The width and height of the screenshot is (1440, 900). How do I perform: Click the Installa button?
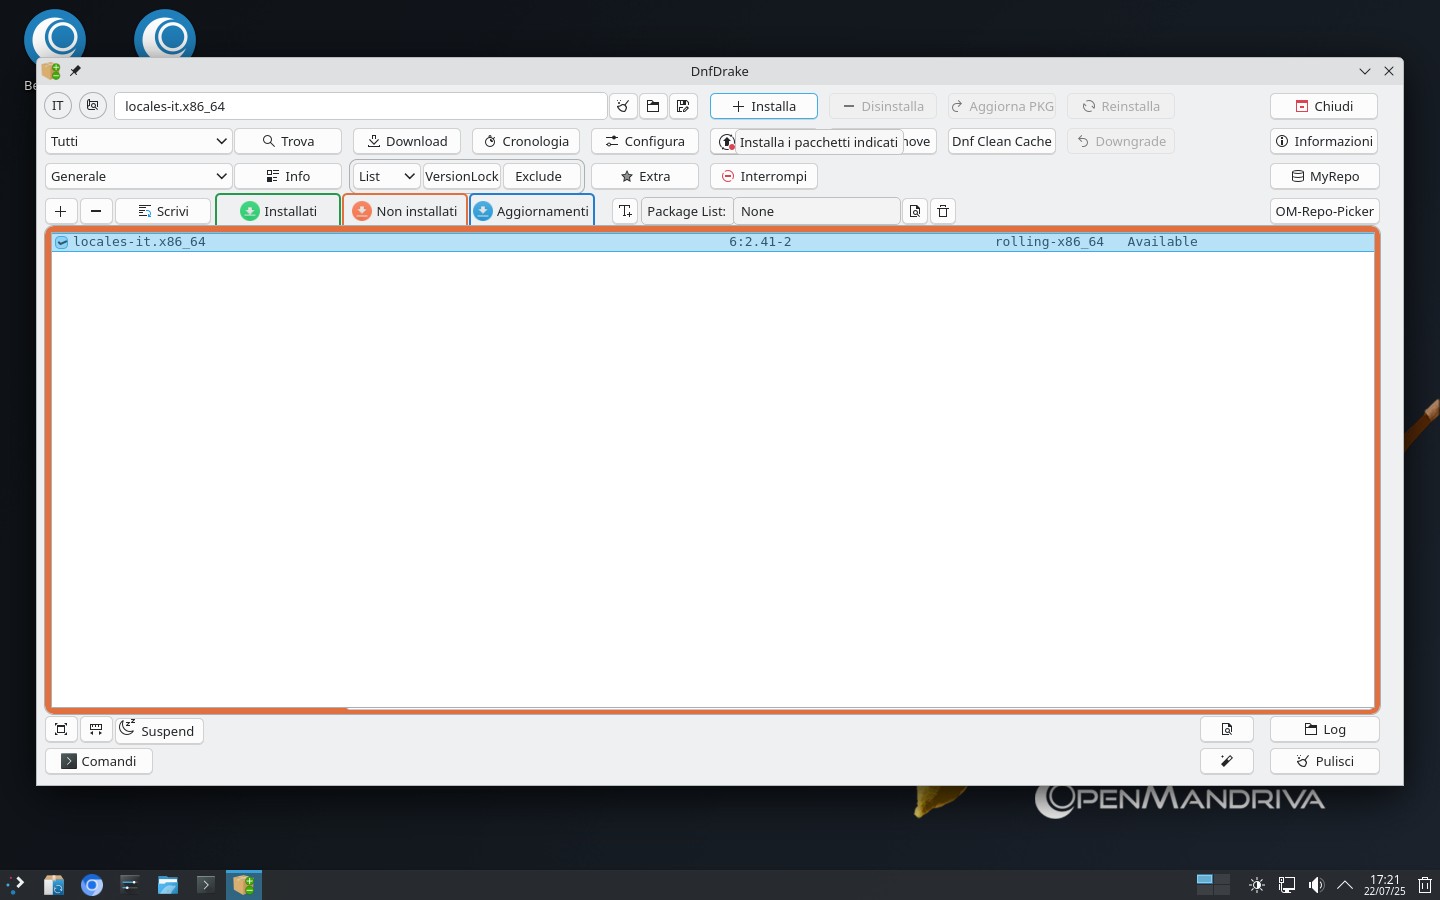pyautogui.click(x=763, y=106)
